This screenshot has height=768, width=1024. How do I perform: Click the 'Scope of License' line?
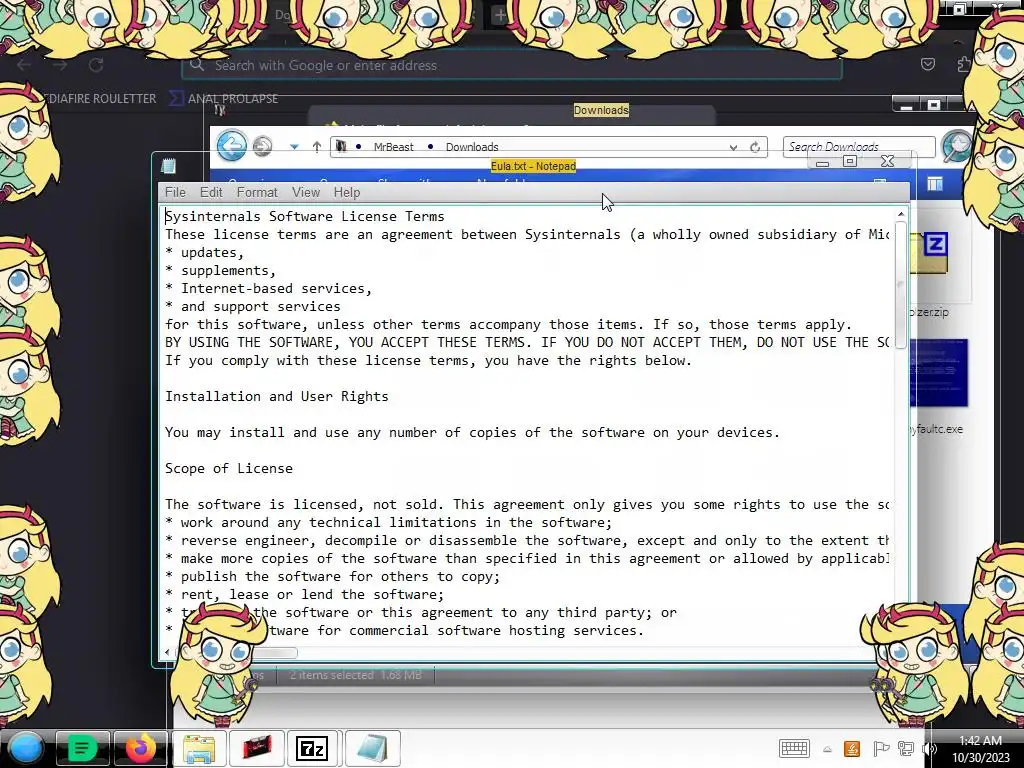click(x=229, y=468)
